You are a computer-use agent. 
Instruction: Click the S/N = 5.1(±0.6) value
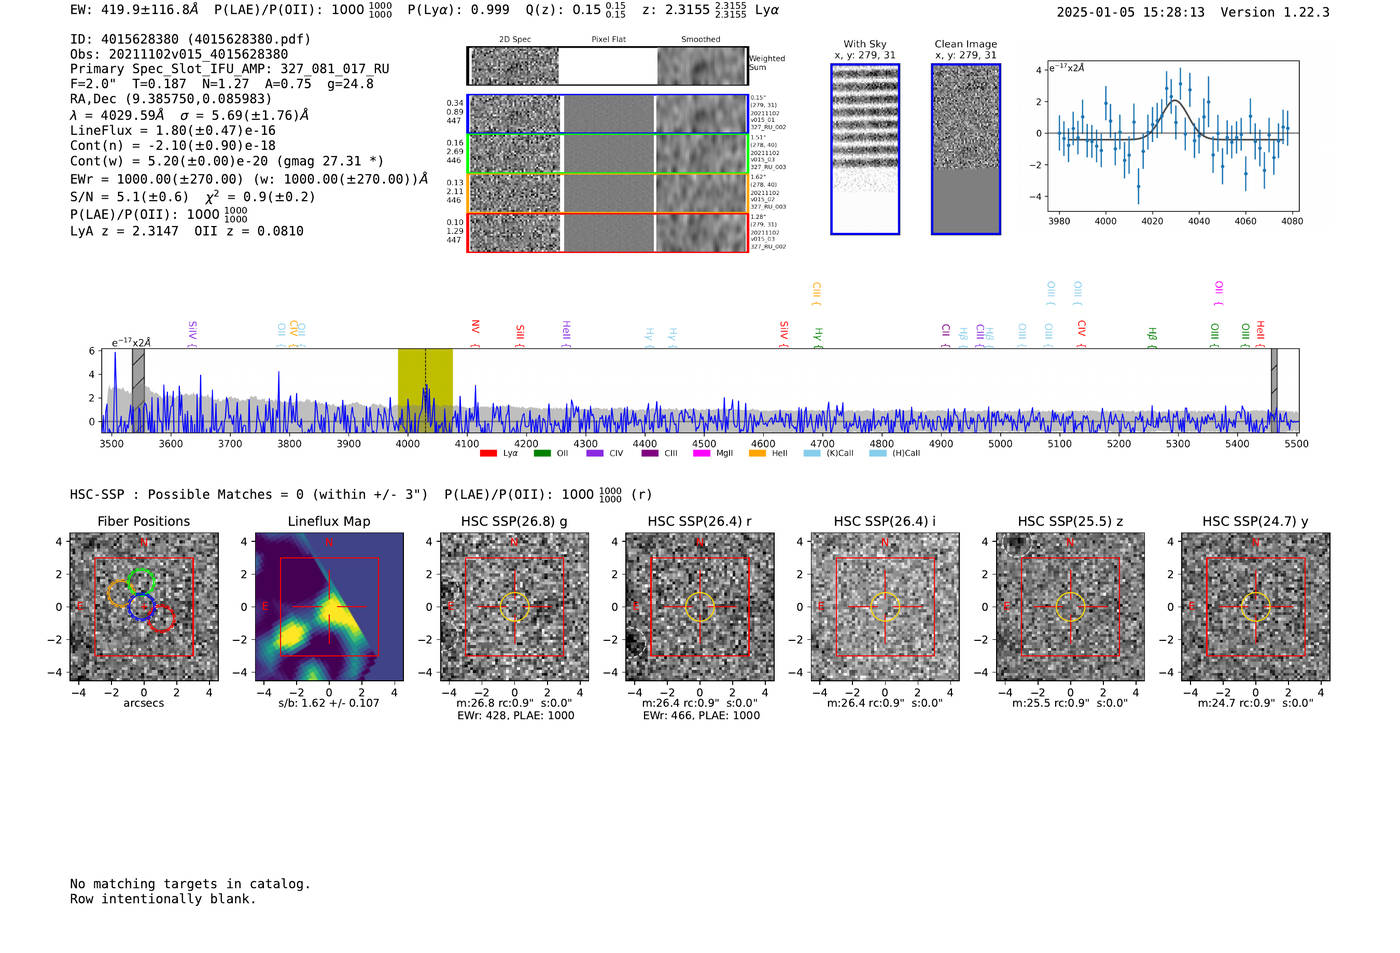click(x=129, y=197)
